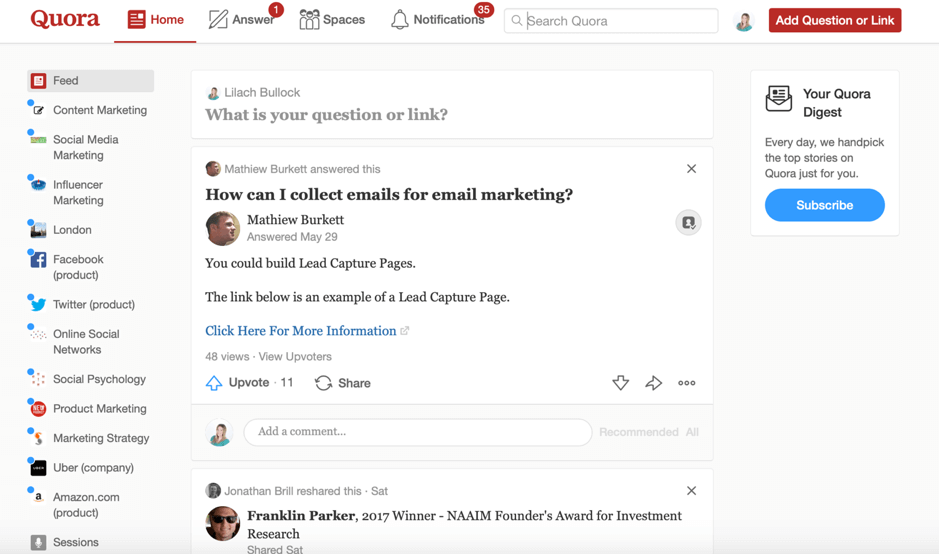The image size is (939, 554).
Task: Click the Add a comment field
Action: point(417,432)
